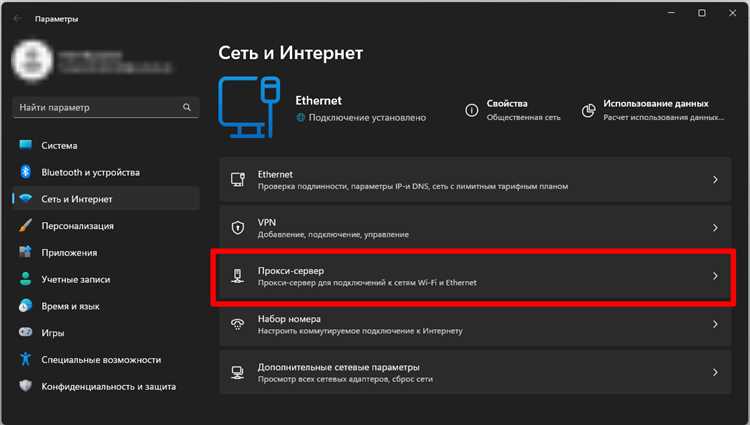The image size is (750, 425).
Task: Click the Свойства info circle icon
Action: tap(472, 110)
